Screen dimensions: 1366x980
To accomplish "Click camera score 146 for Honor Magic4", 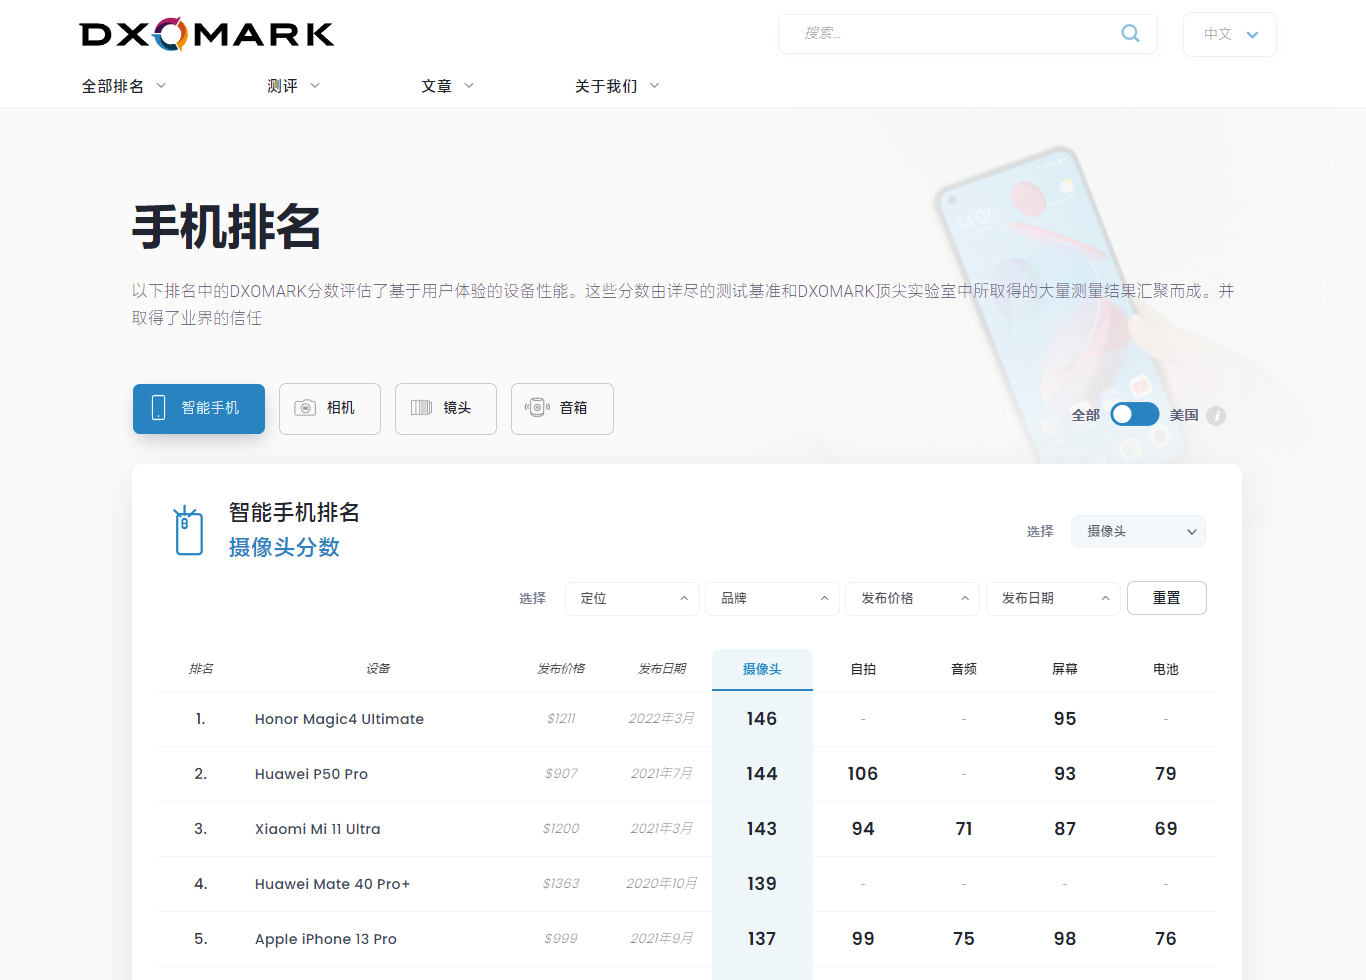I will click(762, 719).
